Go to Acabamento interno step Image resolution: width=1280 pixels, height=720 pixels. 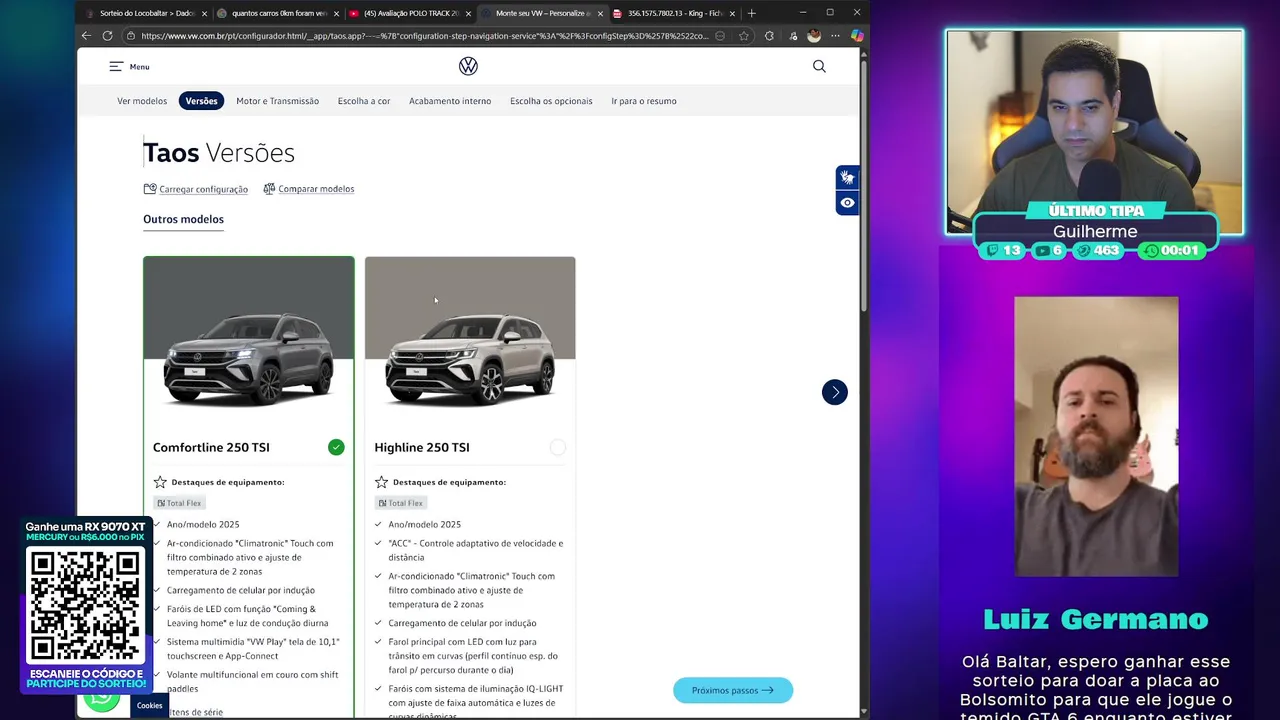[450, 101]
